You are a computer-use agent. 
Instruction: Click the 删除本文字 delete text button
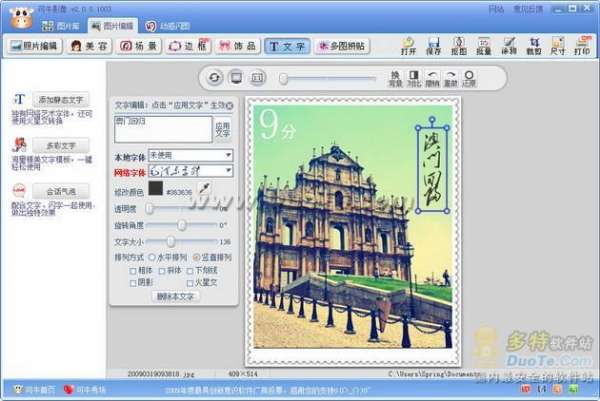pyautogui.click(x=175, y=296)
